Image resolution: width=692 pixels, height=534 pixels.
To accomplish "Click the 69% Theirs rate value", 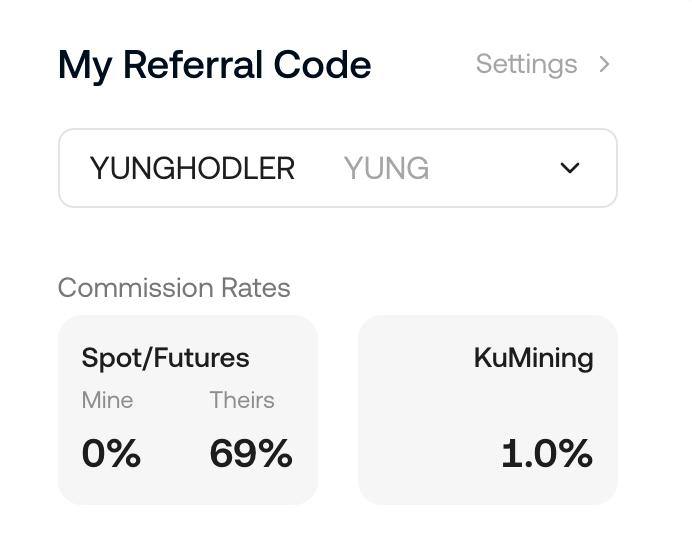I will pyautogui.click(x=251, y=453).
